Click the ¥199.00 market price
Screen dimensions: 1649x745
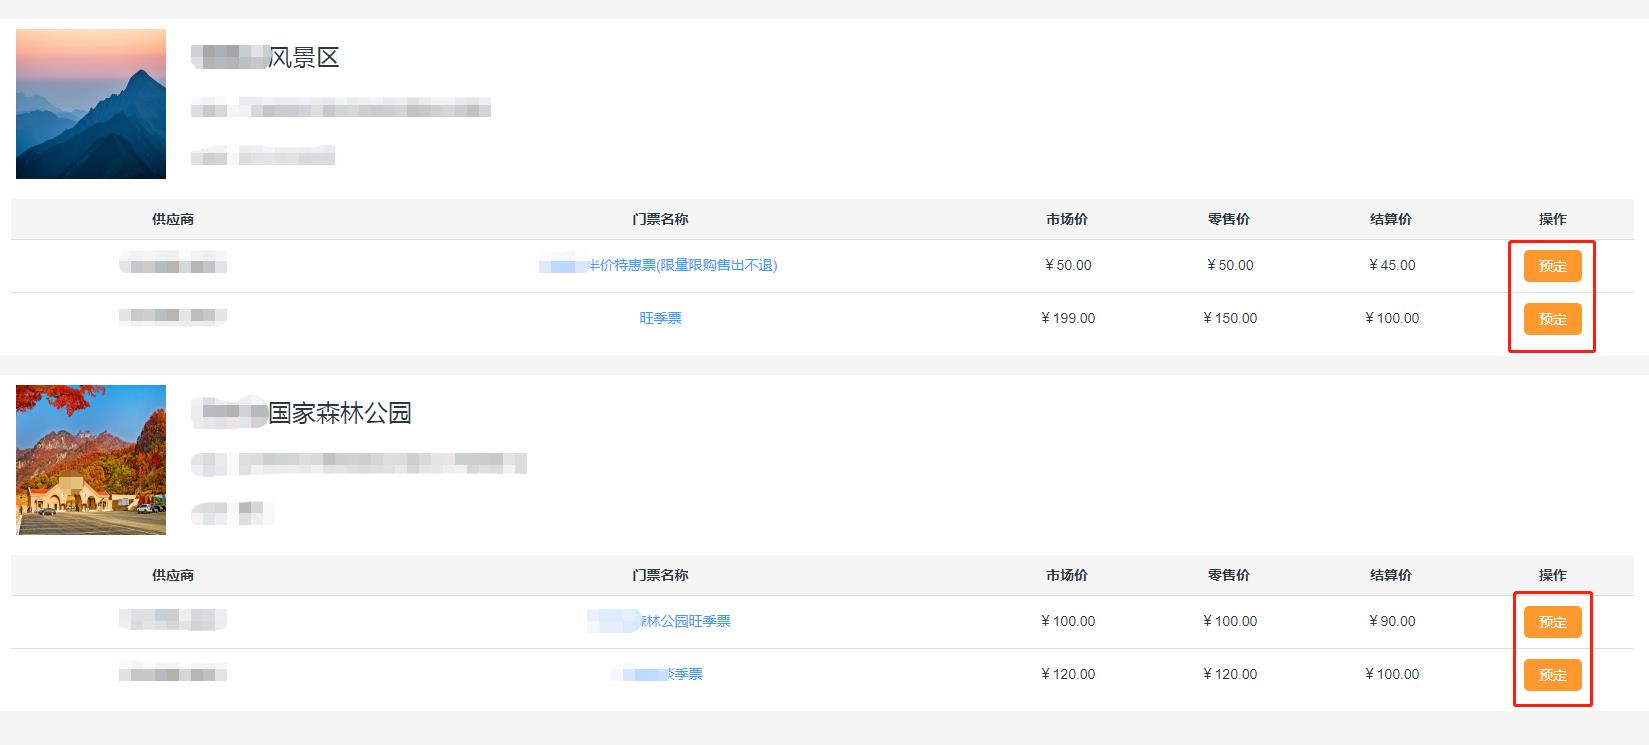pyautogui.click(x=1067, y=318)
